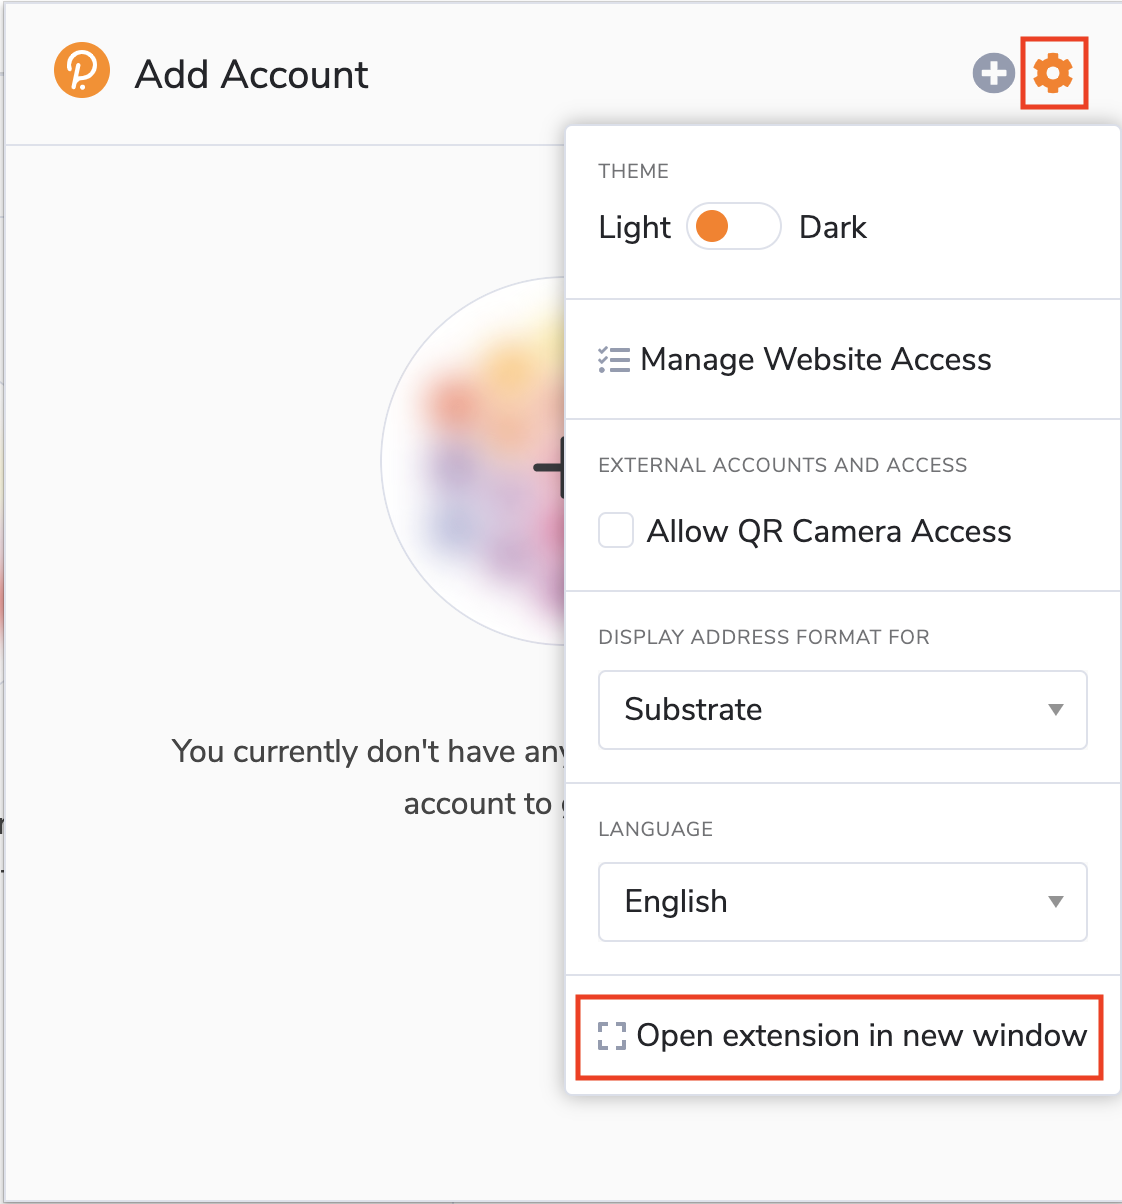The image size is (1122, 1204).
Task: Open Manage Website Access menu item
Action: [x=842, y=359]
